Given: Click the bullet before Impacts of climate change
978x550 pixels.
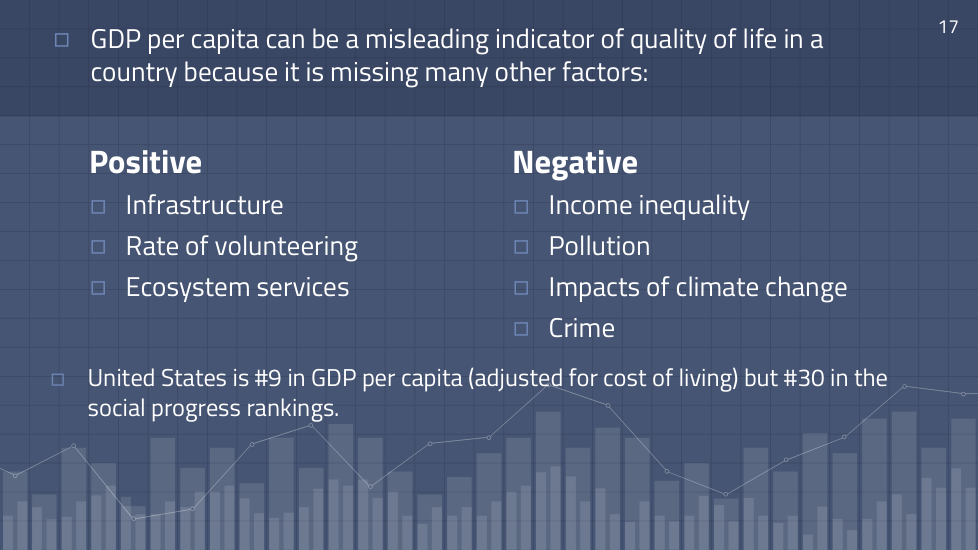Looking at the screenshot, I should [521, 288].
